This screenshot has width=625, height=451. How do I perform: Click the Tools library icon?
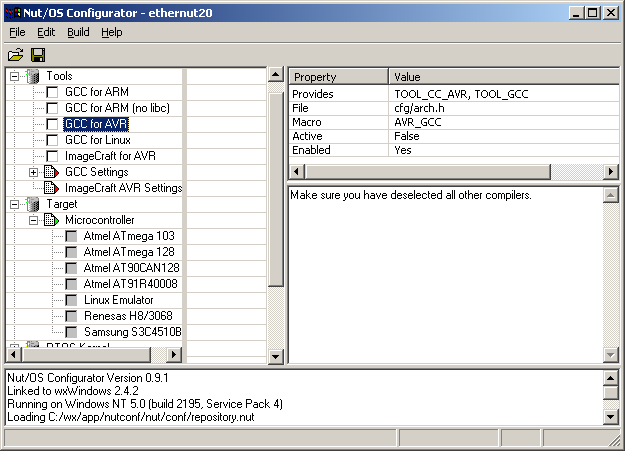click(32, 76)
